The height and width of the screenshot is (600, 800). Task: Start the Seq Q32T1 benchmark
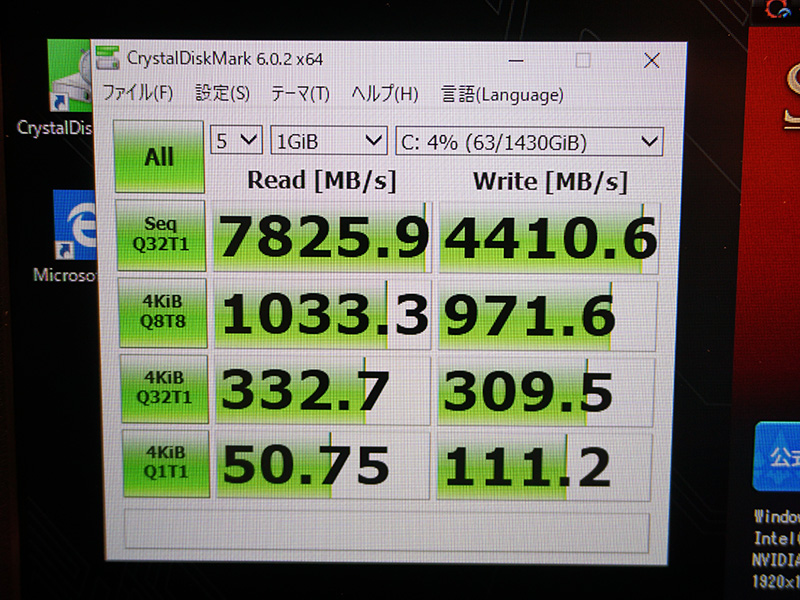tap(161, 235)
